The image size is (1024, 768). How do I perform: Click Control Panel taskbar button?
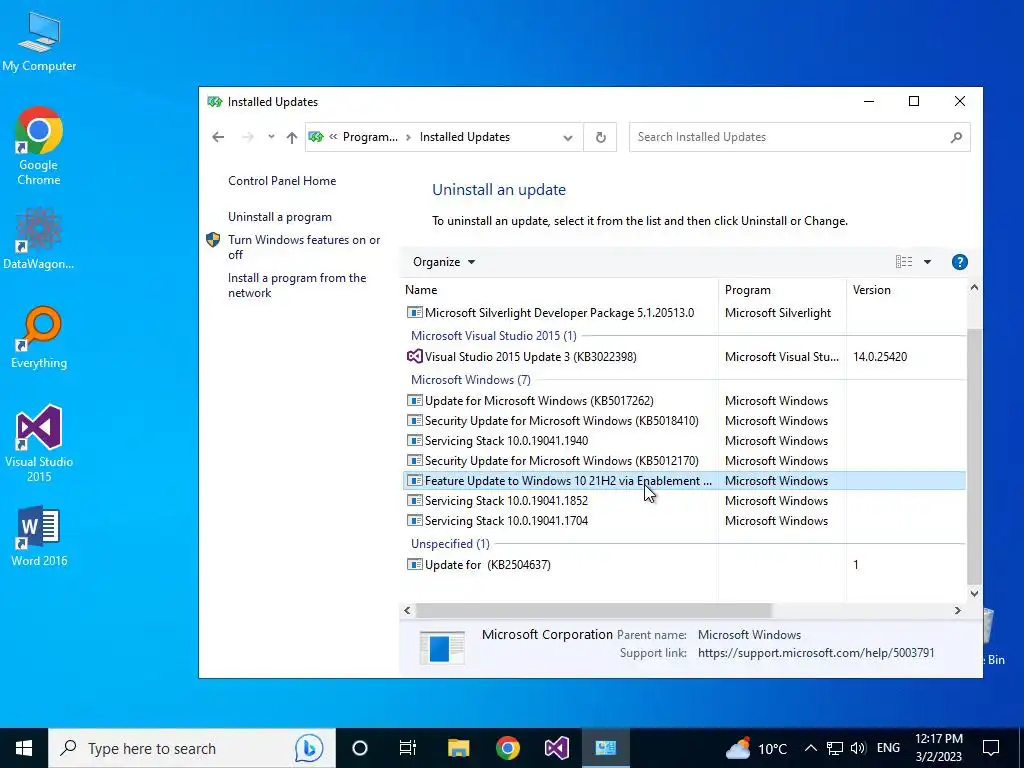(x=605, y=748)
